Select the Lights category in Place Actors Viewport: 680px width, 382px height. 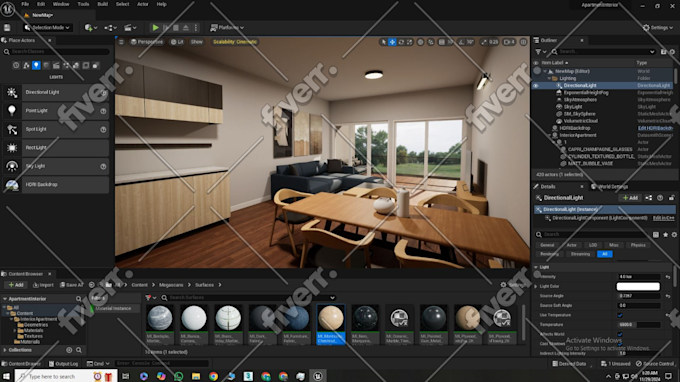tap(36, 65)
